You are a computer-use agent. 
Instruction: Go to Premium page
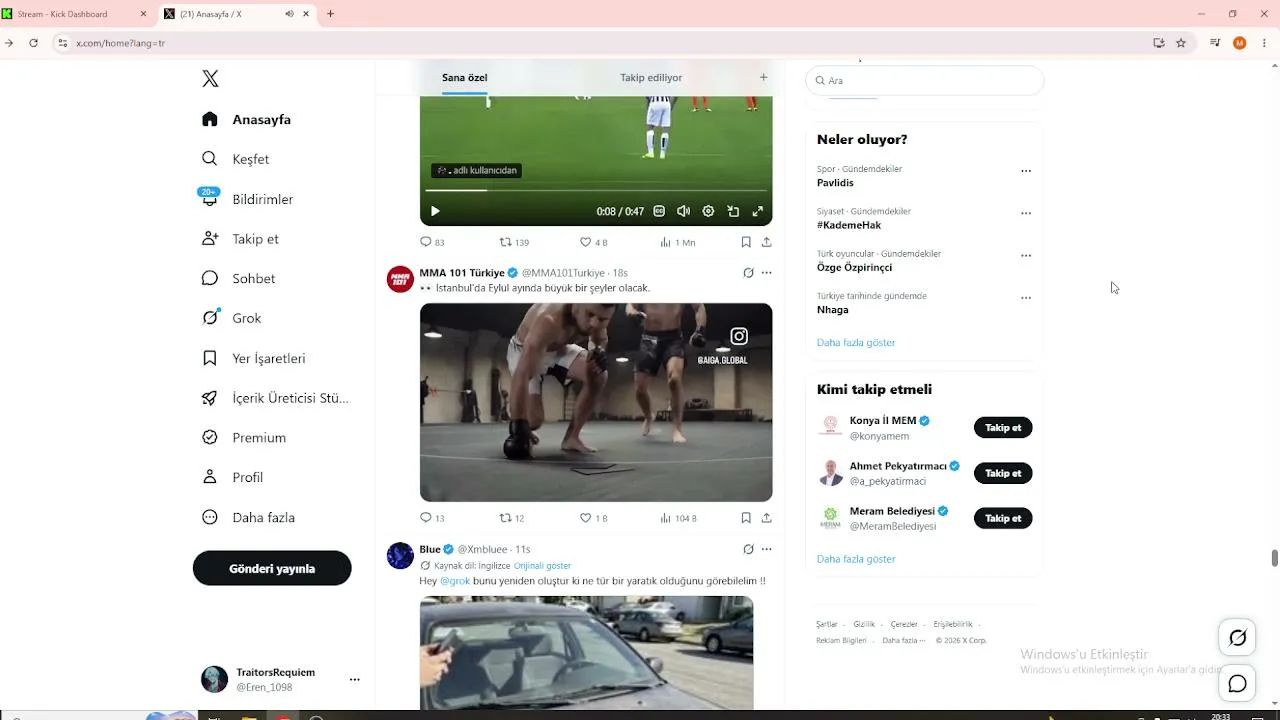[x=243, y=437]
